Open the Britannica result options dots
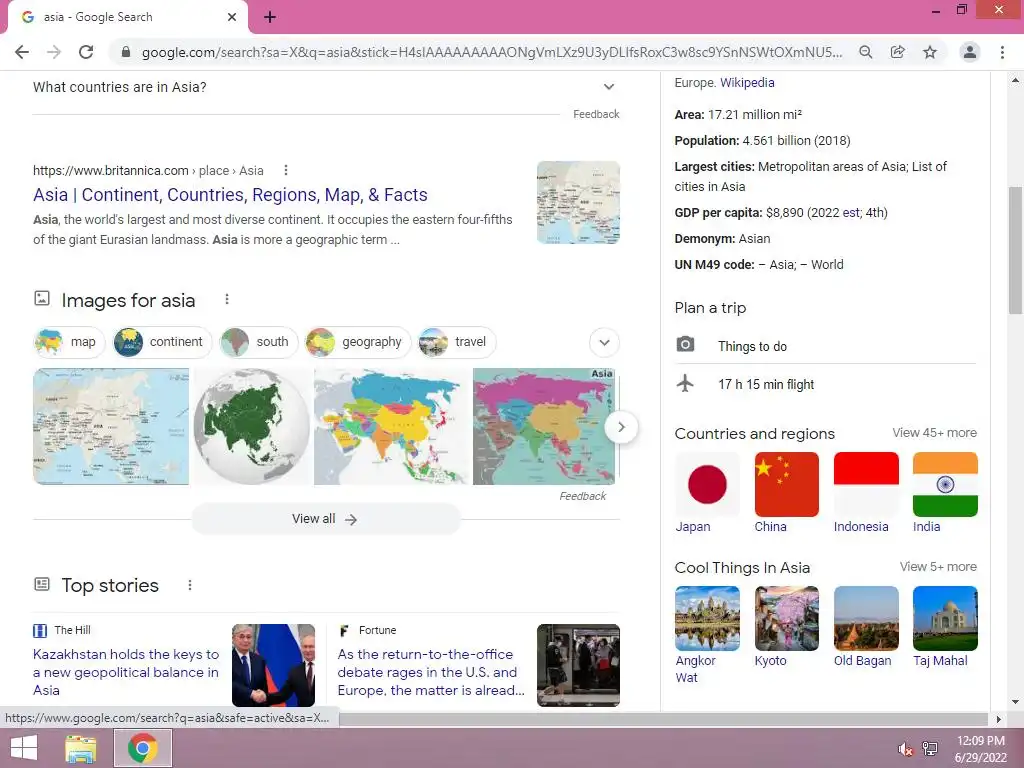 pos(285,170)
